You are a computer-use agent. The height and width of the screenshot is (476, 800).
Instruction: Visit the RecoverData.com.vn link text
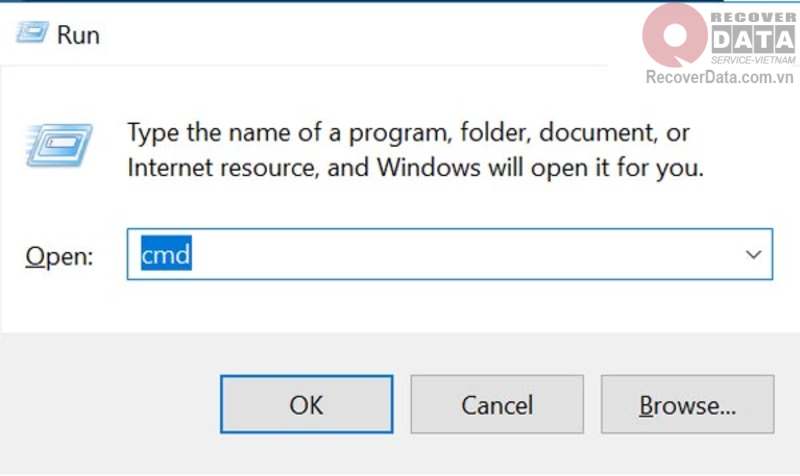[720, 77]
